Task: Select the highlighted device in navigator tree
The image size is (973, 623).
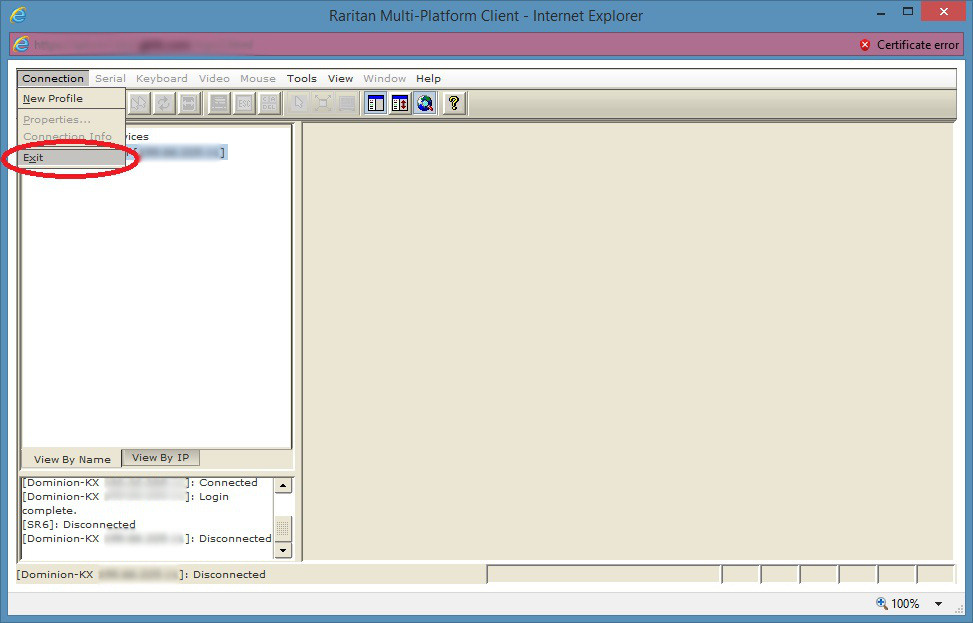Action: point(177,152)
